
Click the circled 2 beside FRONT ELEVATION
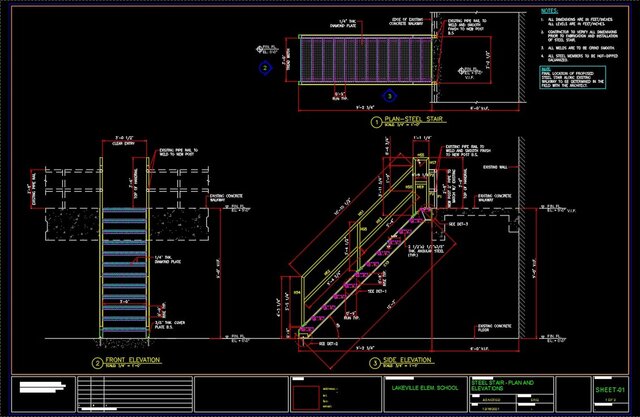[x=97, y=363]
